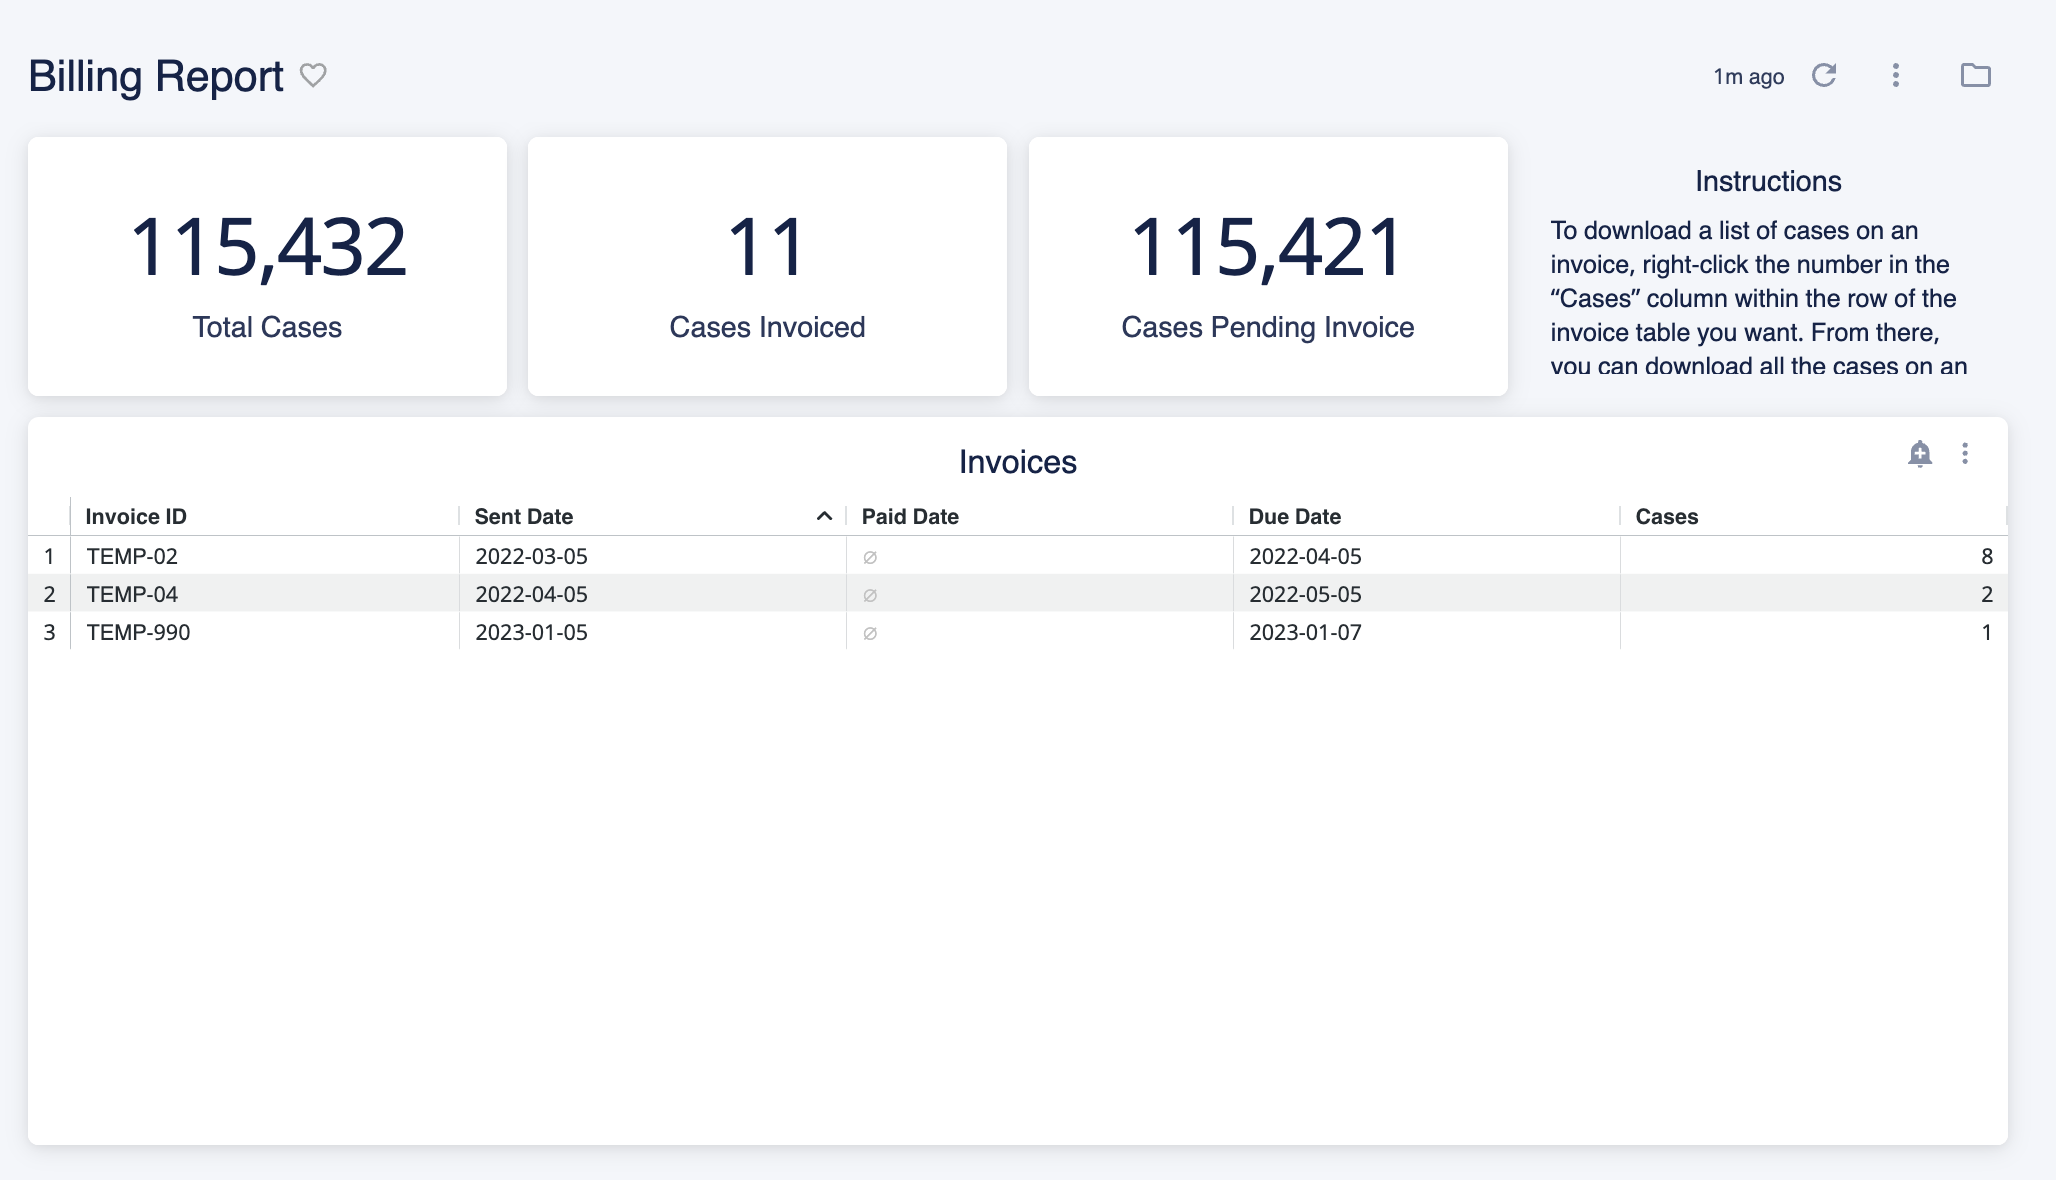This screenshot has width=2056, height=1180.
Task: Favorite Billing Report using the heart icon
Action: 313,75
